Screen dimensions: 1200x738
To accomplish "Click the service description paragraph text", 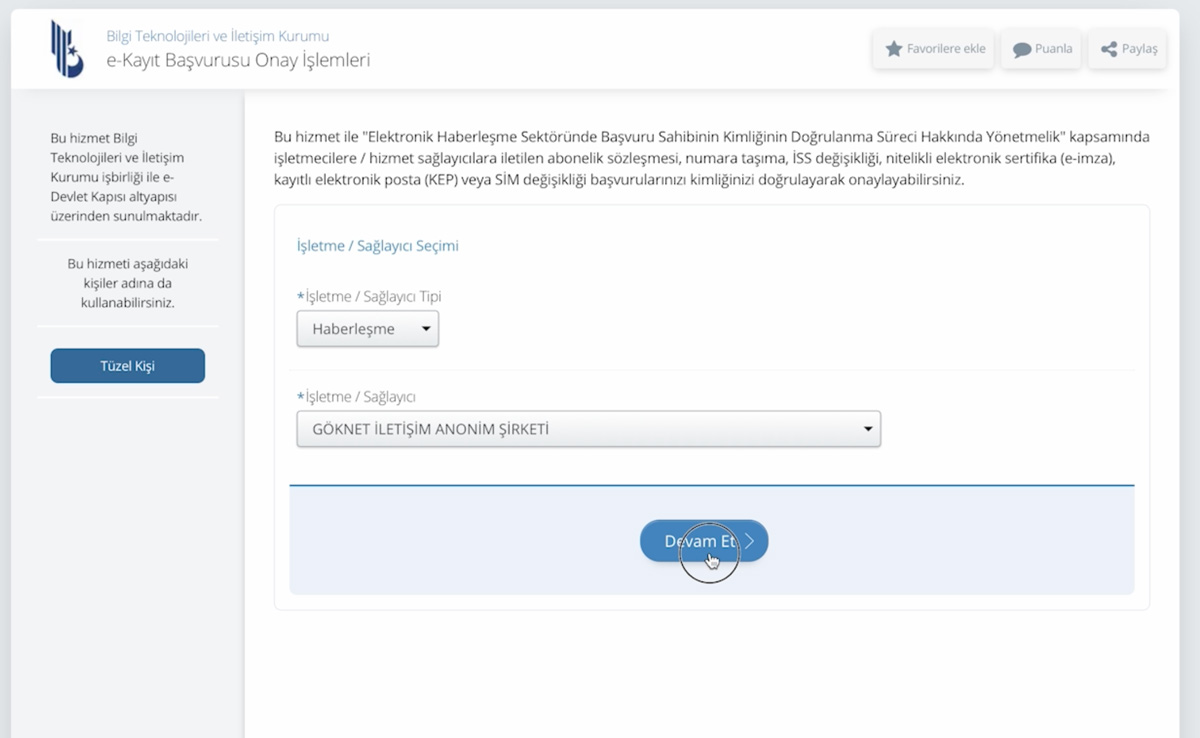I will (x=711, y=158).
